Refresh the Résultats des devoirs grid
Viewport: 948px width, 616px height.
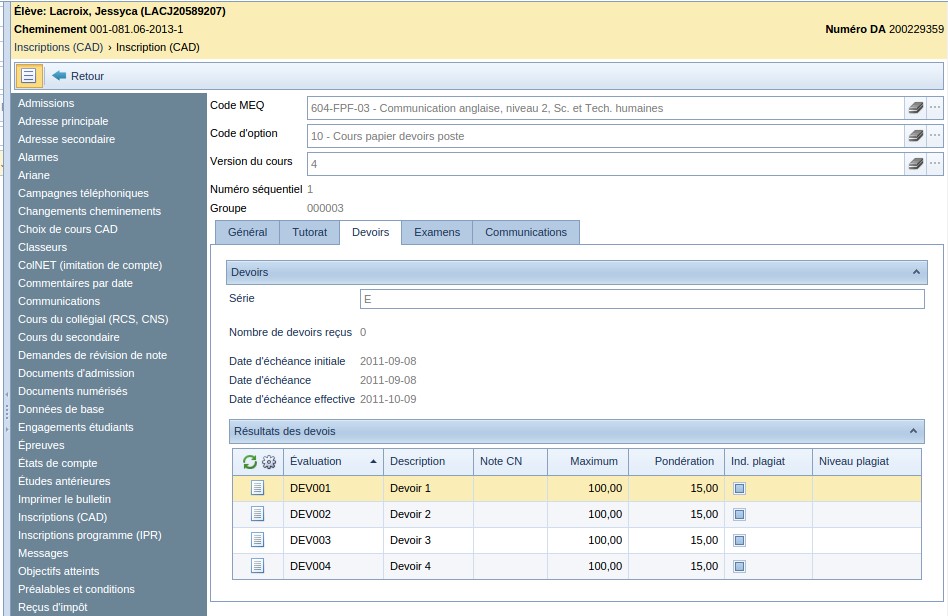250,462
